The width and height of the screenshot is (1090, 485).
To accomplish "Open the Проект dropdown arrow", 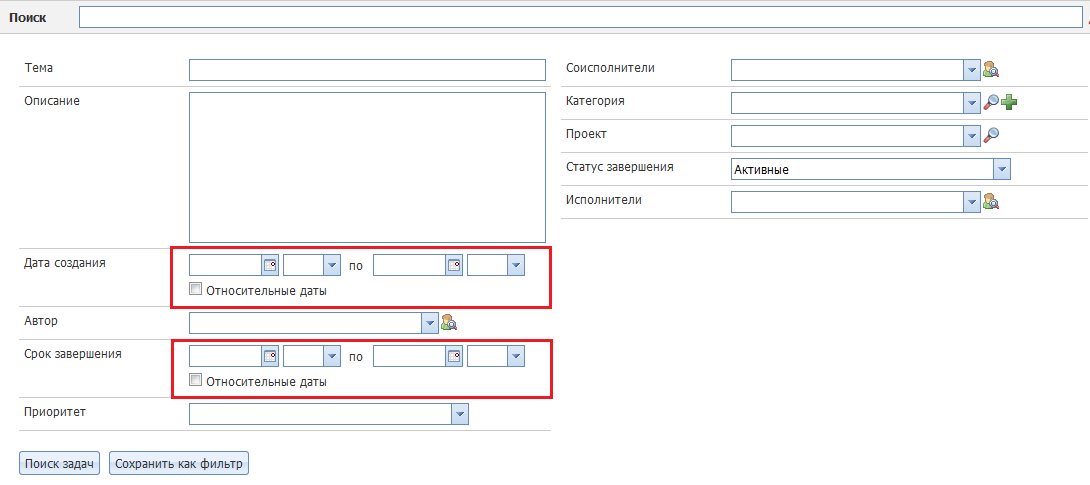I will point(971,136).
